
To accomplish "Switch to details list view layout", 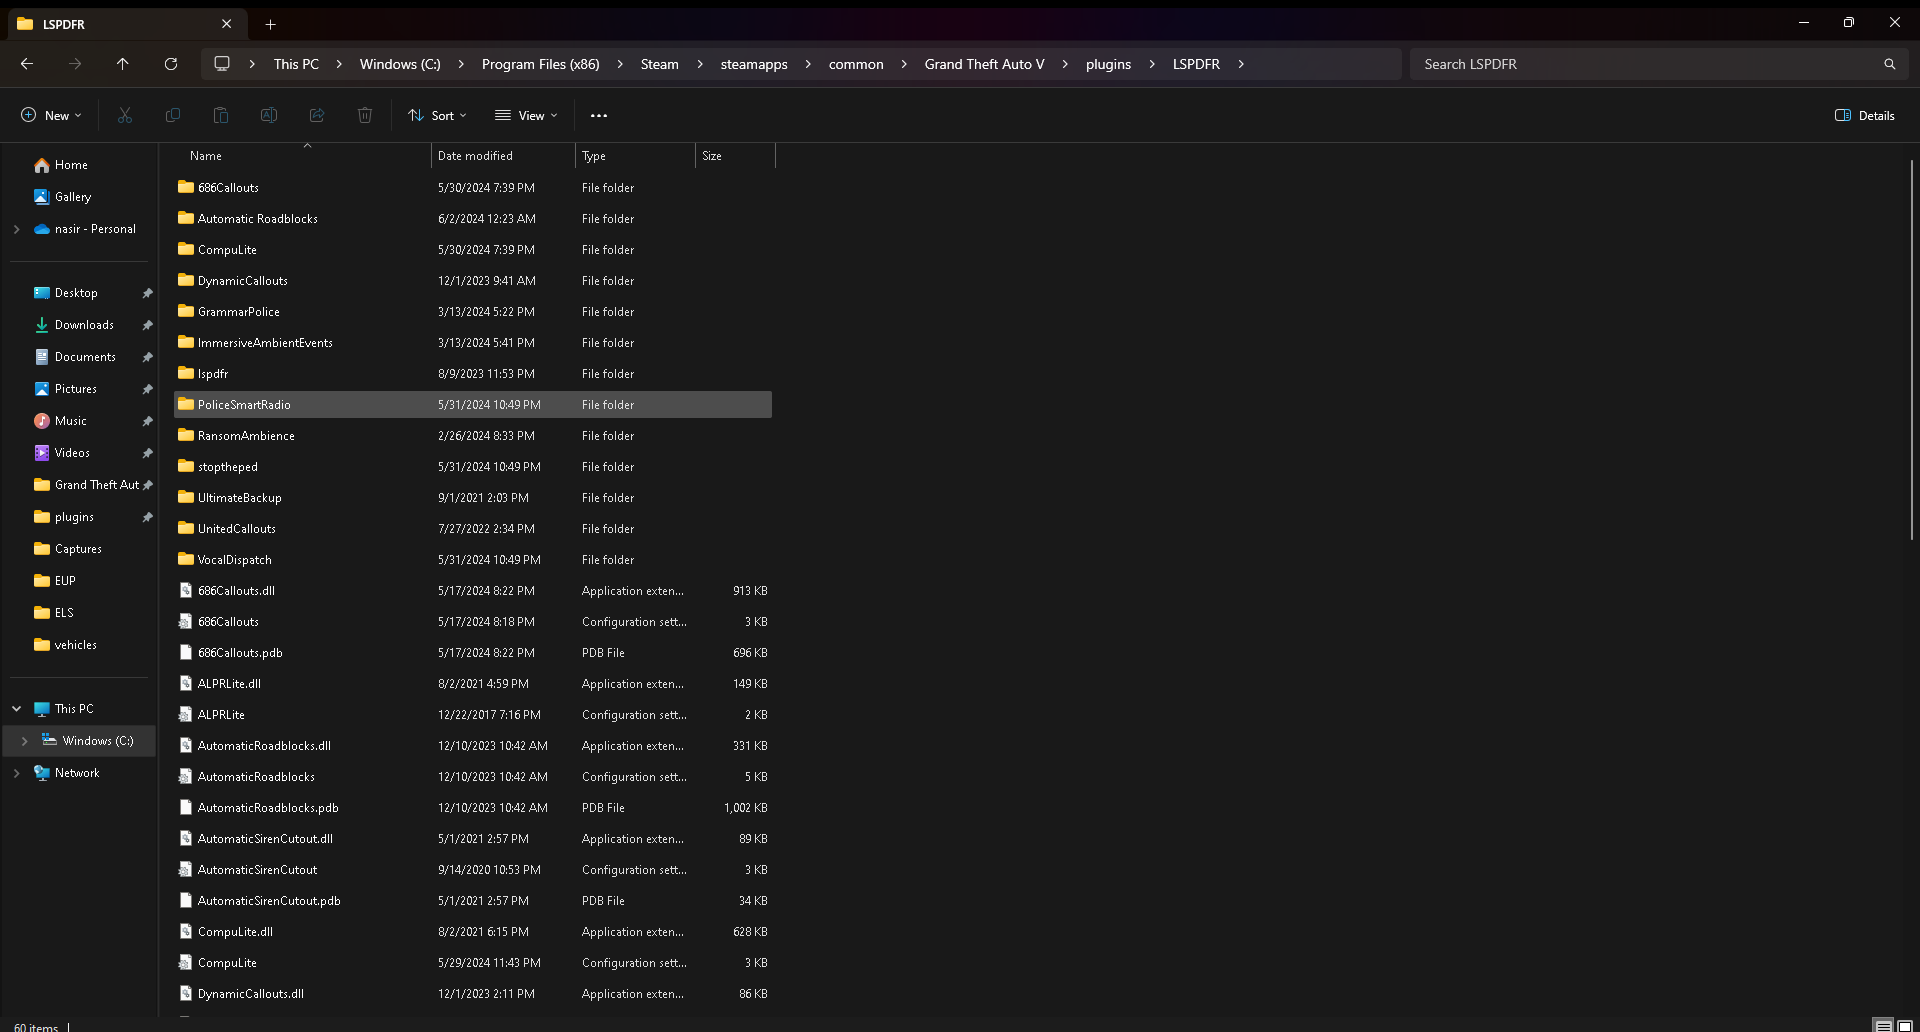I will [x=1883, y=1025].
